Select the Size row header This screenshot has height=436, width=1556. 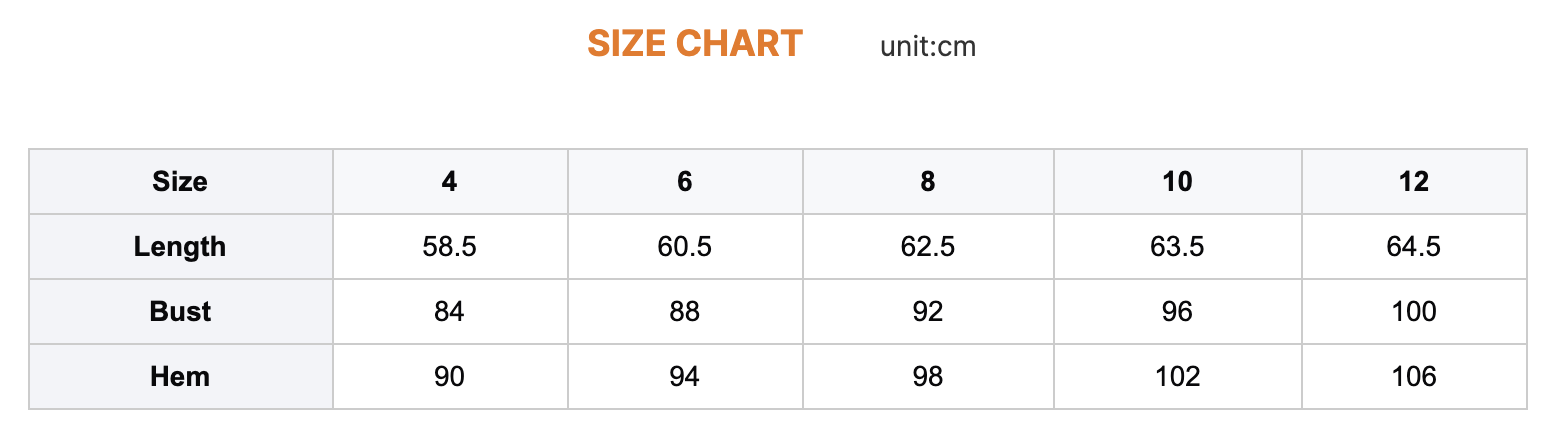click(180, 181)
